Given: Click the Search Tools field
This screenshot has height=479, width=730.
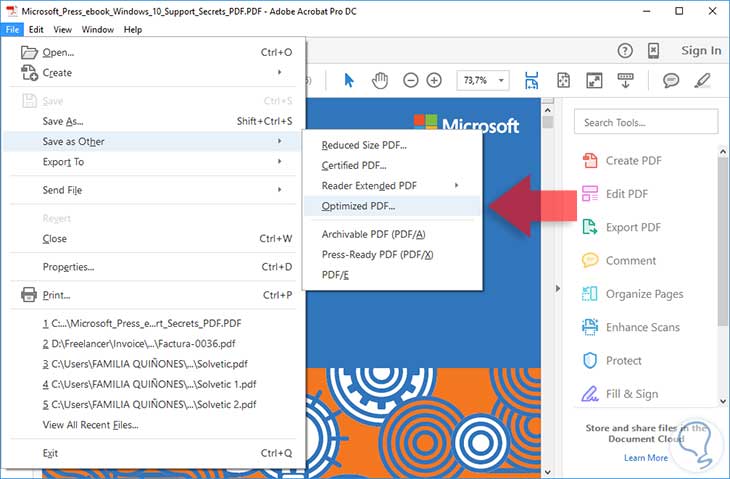Looking at the screenshot, I should pyautogui.click(x=646, y=122).
